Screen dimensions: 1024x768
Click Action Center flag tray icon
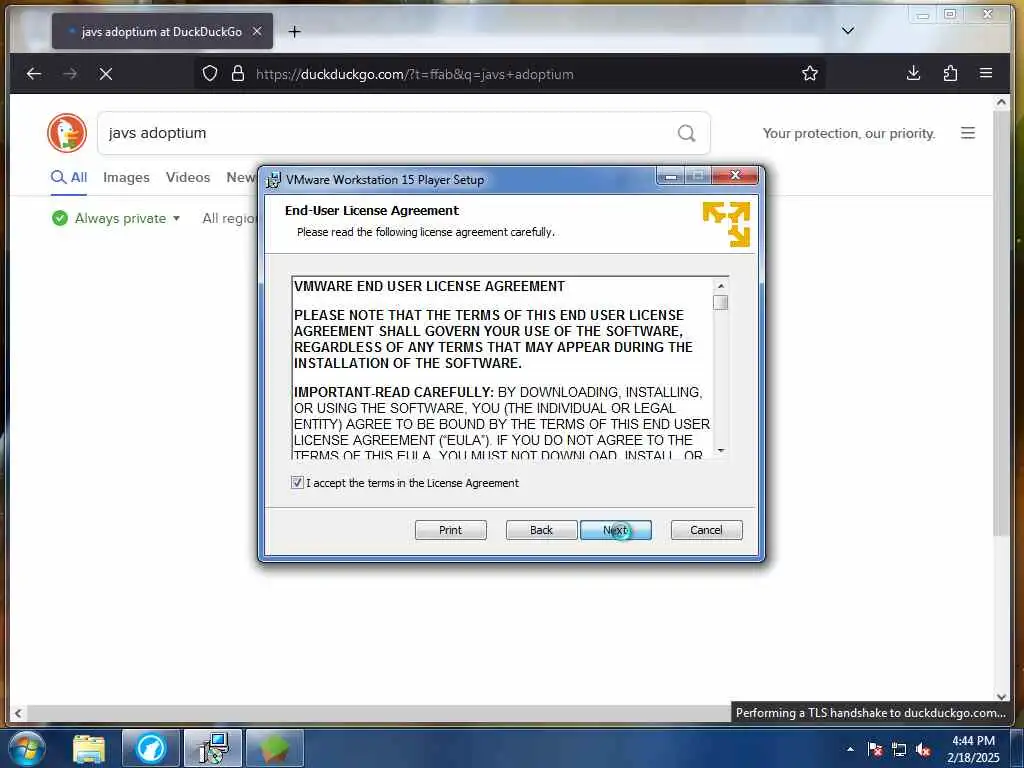(x=875, y=749)
